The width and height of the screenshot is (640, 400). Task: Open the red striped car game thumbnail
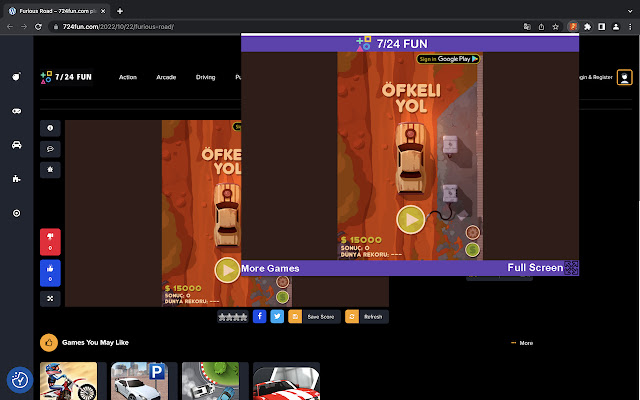coord(287,381)
